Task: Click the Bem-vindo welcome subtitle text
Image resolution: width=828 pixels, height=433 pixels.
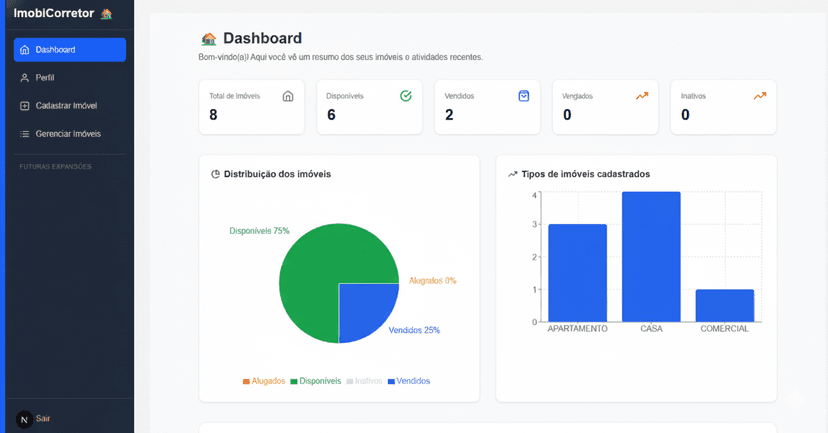Action: [341, 57]
